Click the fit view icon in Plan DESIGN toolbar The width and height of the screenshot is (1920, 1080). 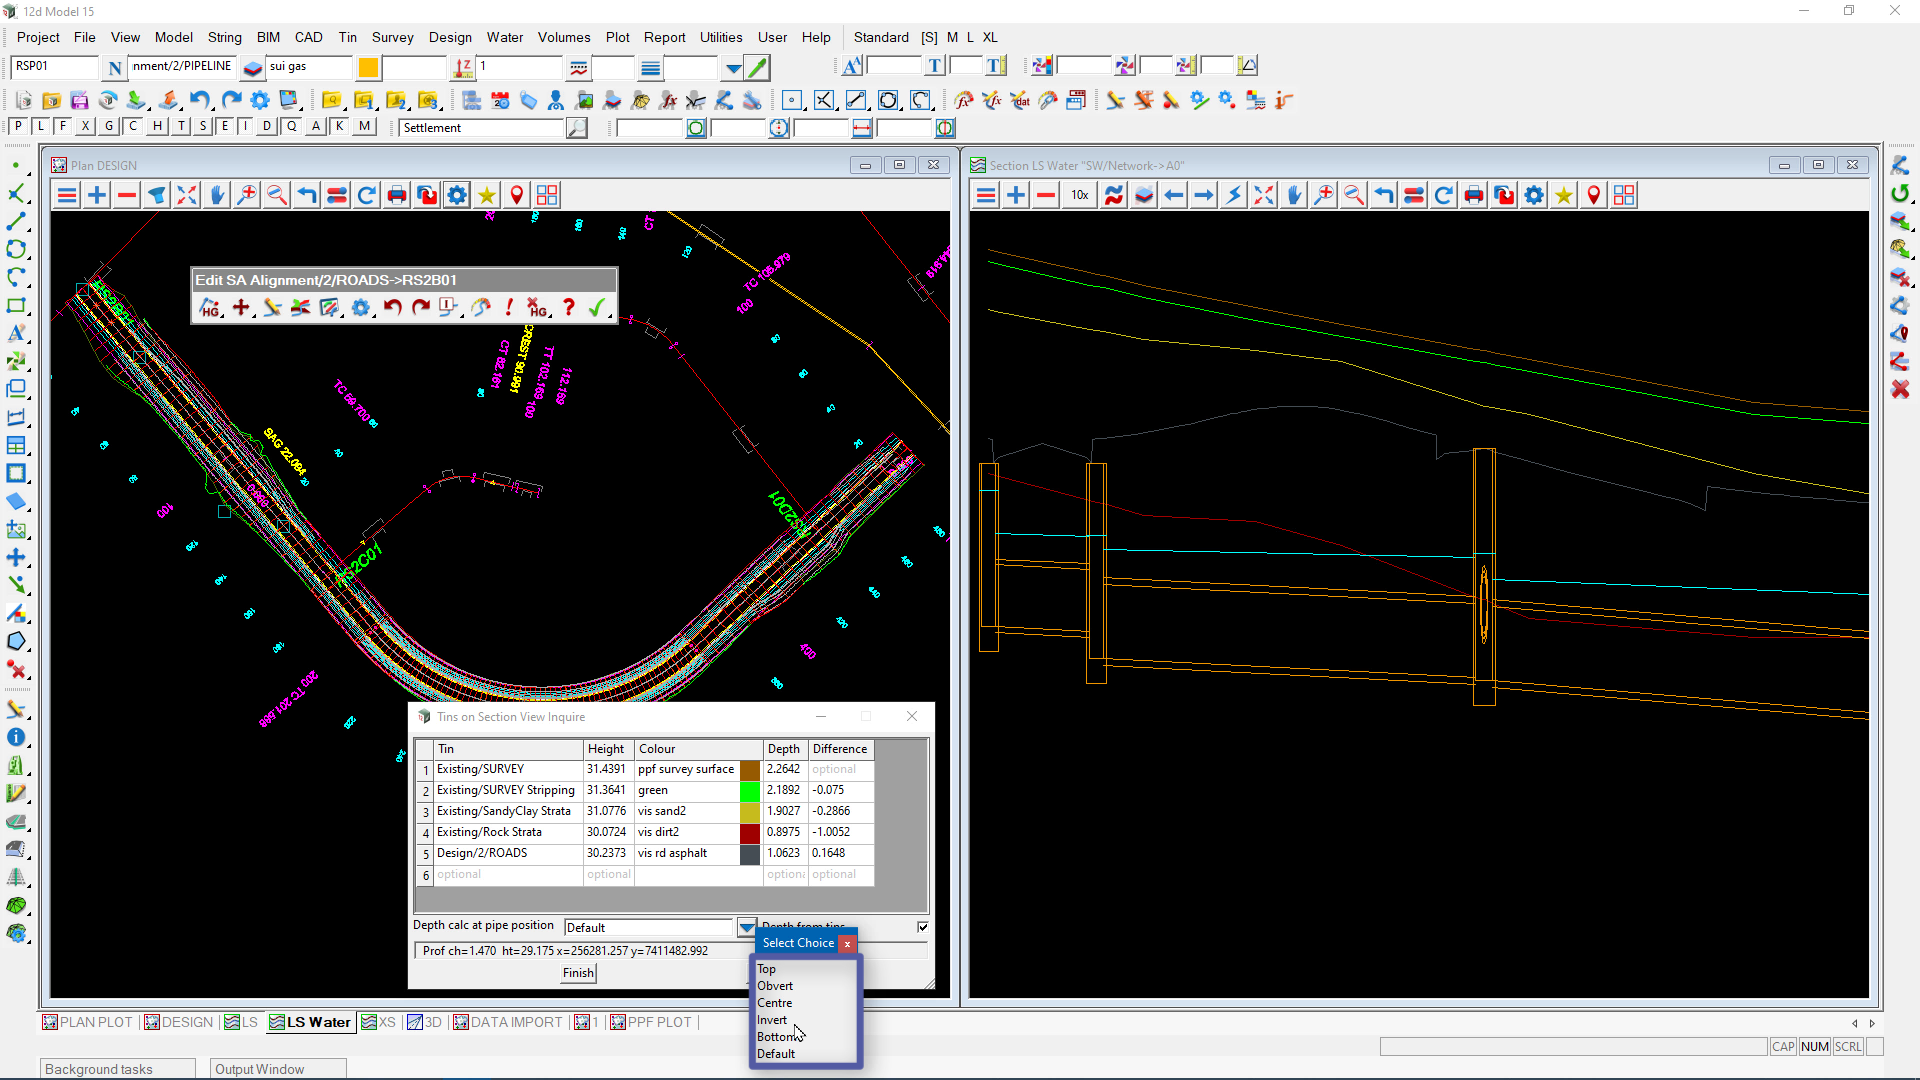click(x=187, y=195)
